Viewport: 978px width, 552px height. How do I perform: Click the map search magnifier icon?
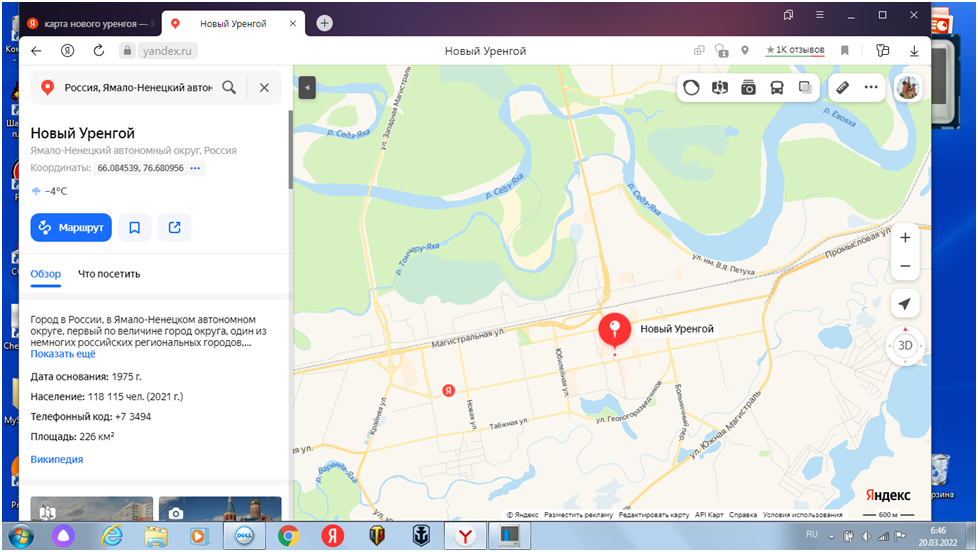[x=229, y=87]
